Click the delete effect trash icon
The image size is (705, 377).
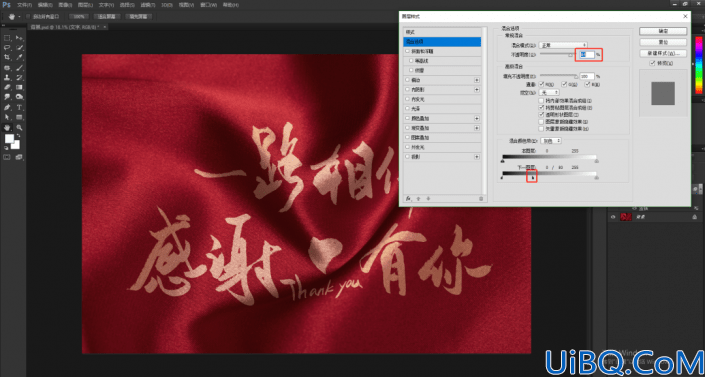481,198
